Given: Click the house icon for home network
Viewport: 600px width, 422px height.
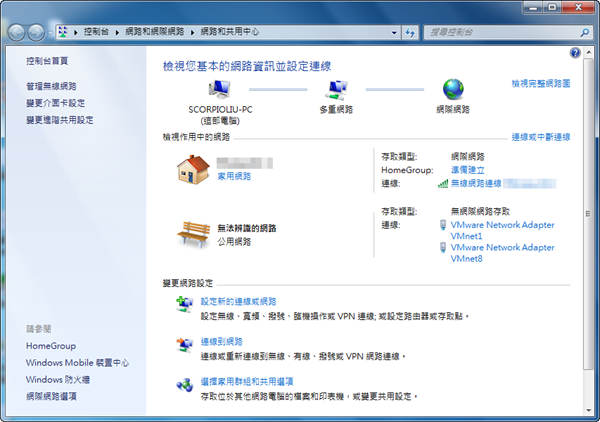Looking at the screenshot, I should pos(193,169).
